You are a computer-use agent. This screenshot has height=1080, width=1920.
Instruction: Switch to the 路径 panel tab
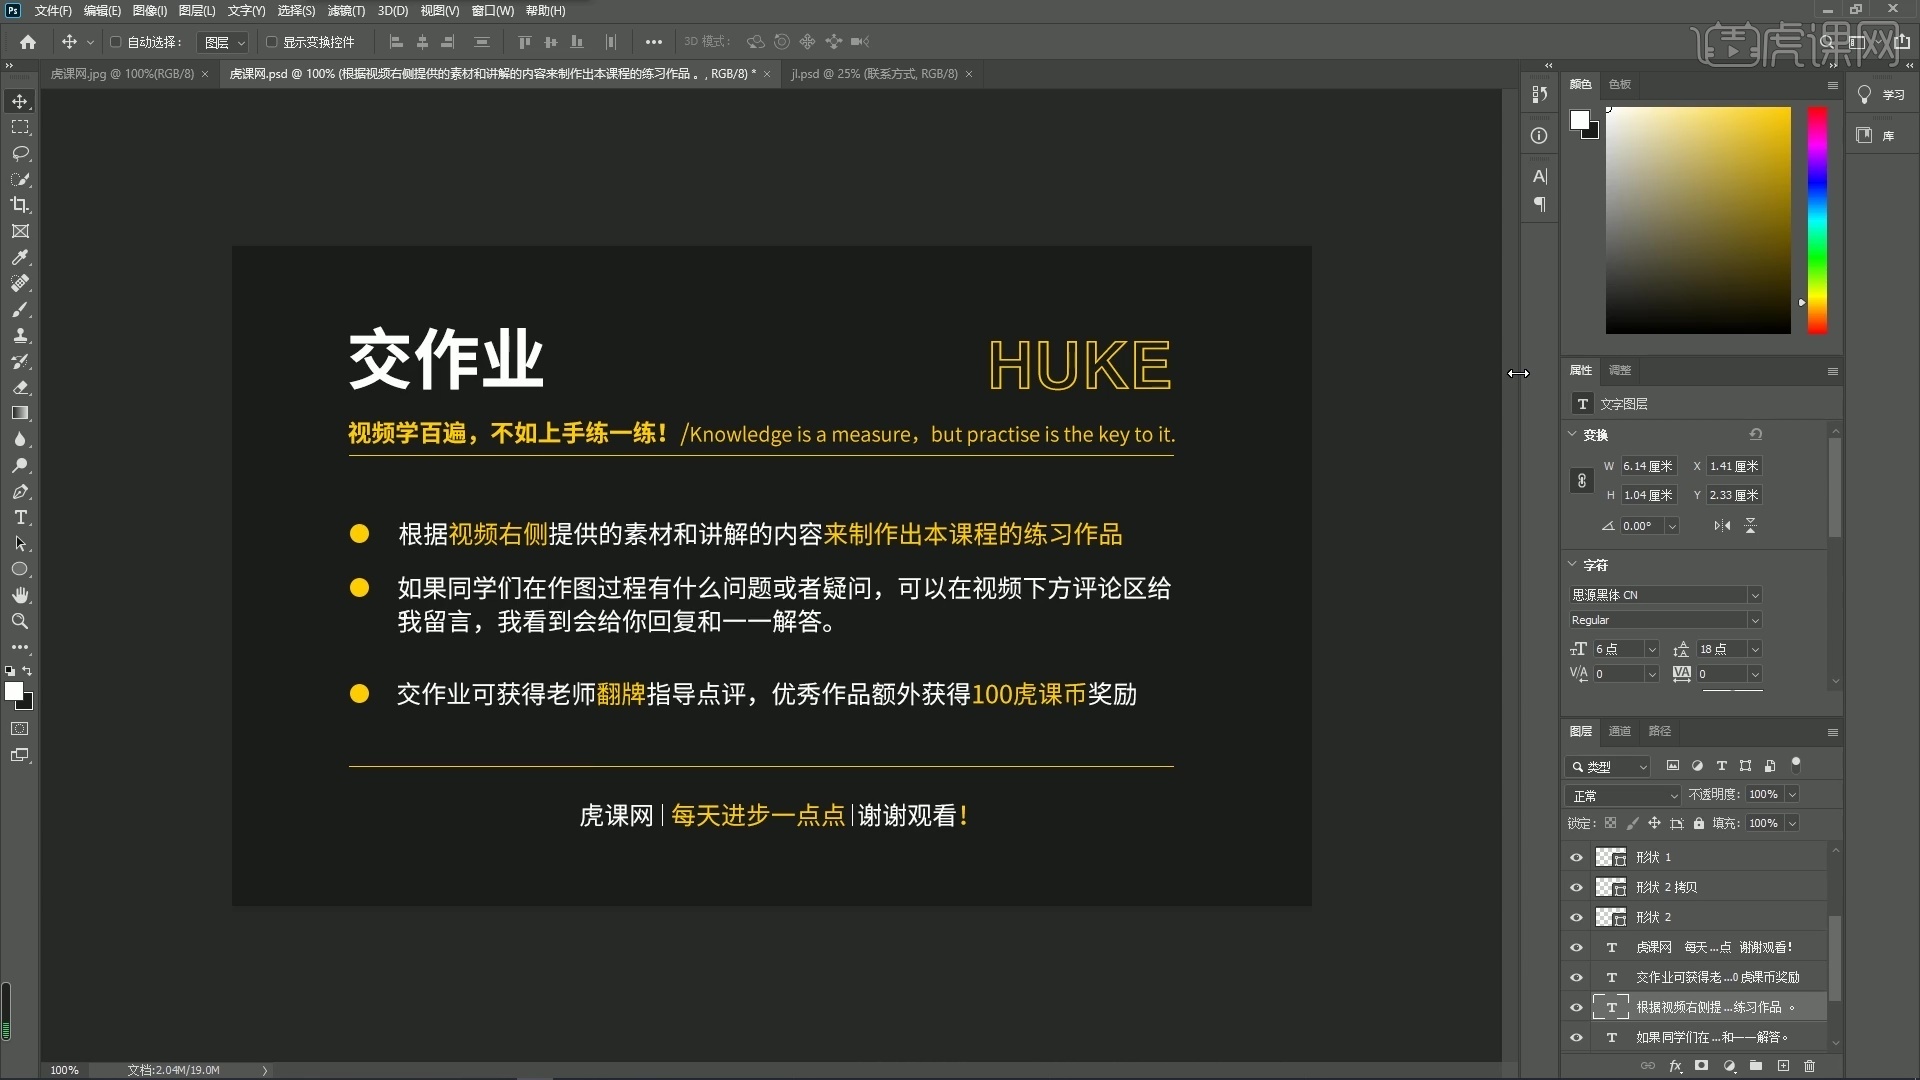1660,731
